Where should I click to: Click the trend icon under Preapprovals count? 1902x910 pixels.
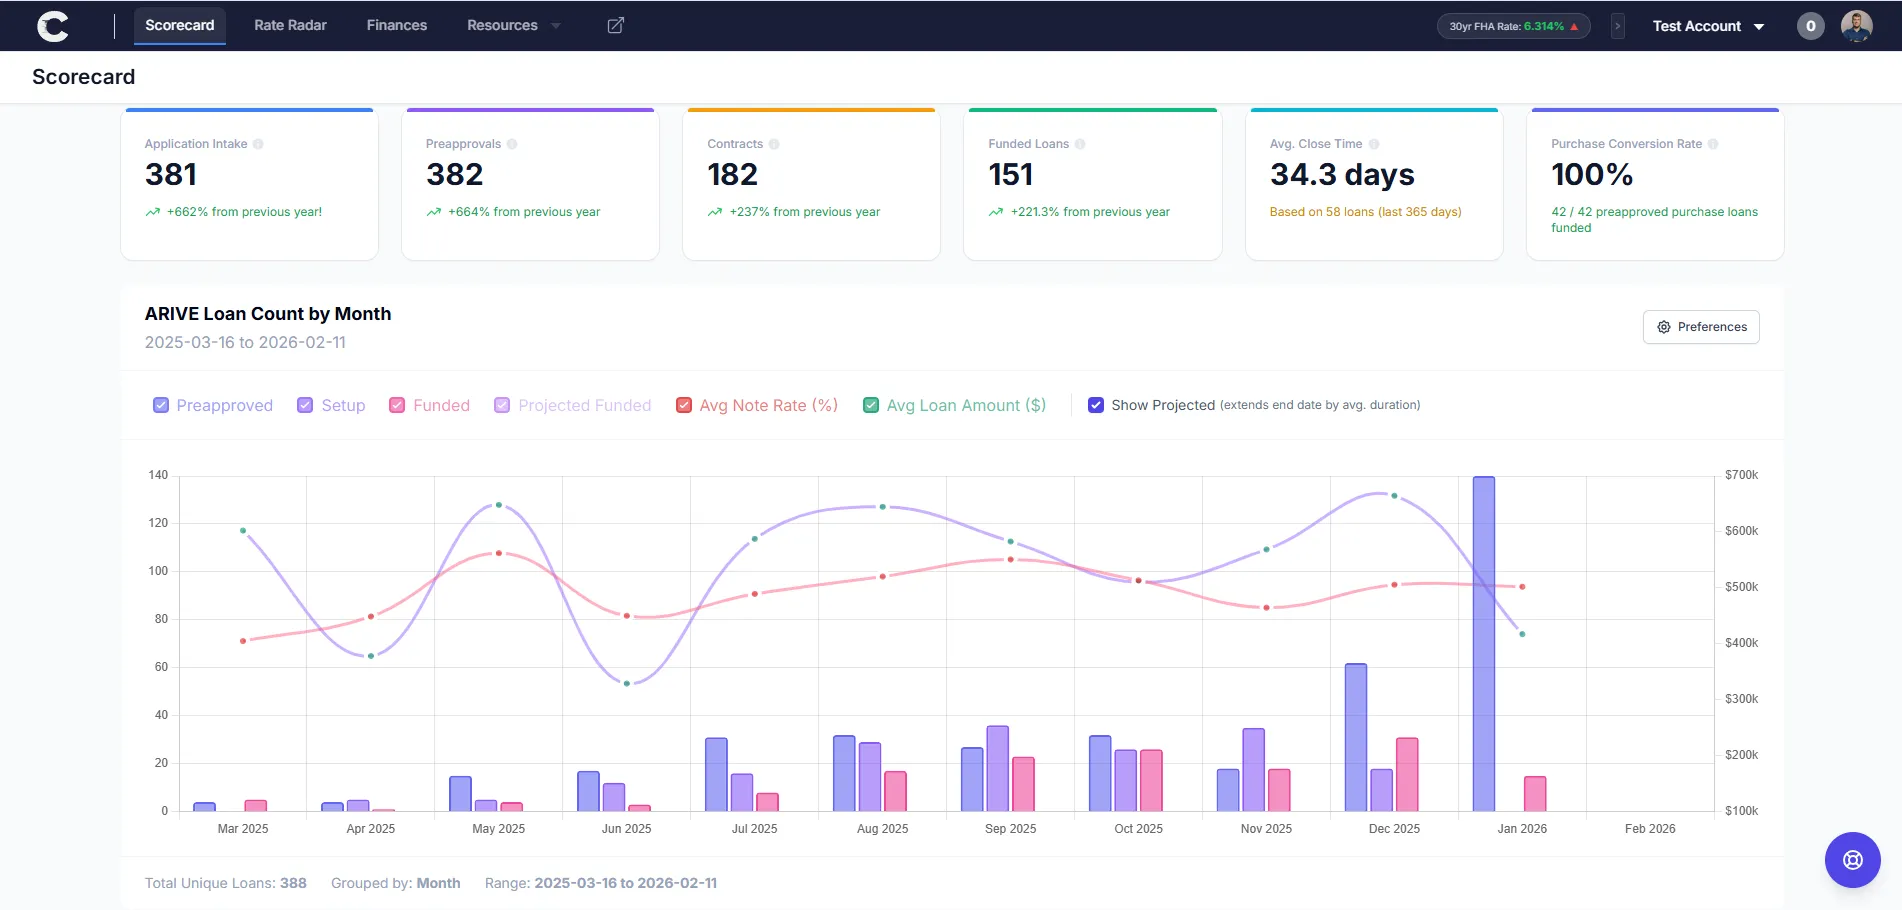point(434,212)
